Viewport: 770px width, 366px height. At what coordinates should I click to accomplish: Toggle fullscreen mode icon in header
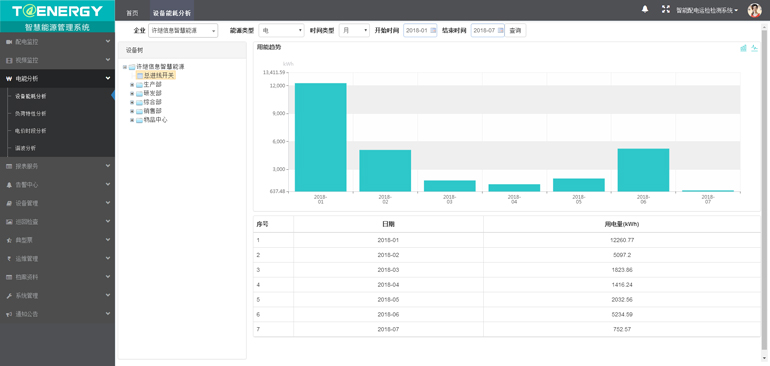(665, 9)
